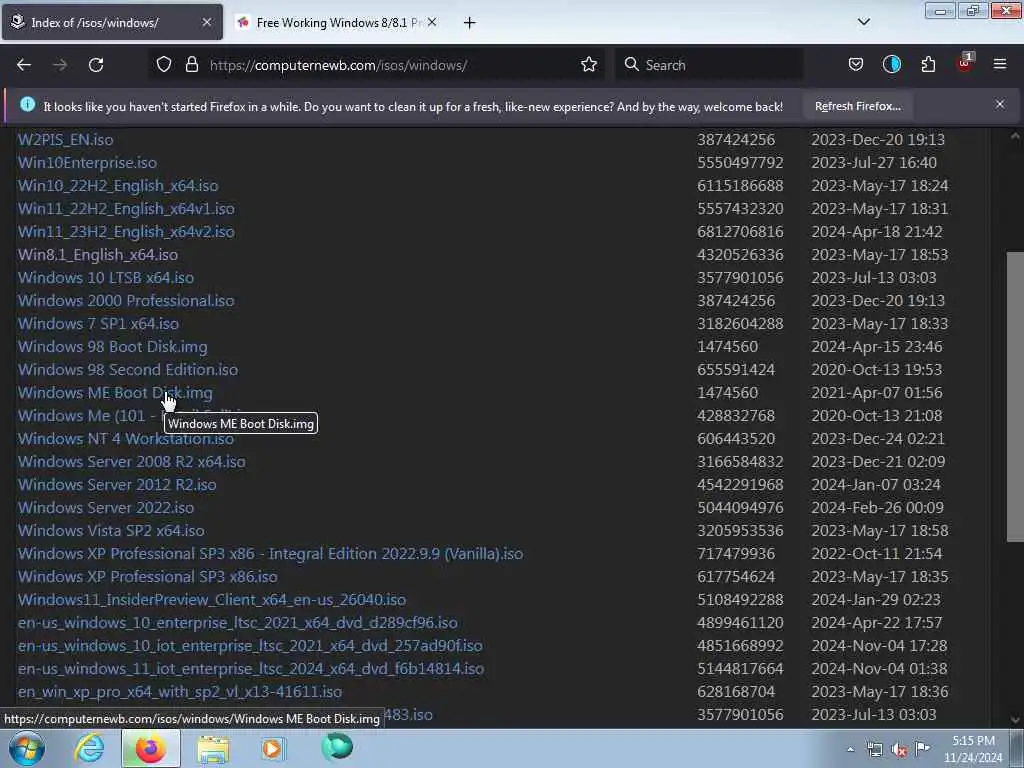Close the Free Working Windows 8/8.1 tab

click(432, 22)
